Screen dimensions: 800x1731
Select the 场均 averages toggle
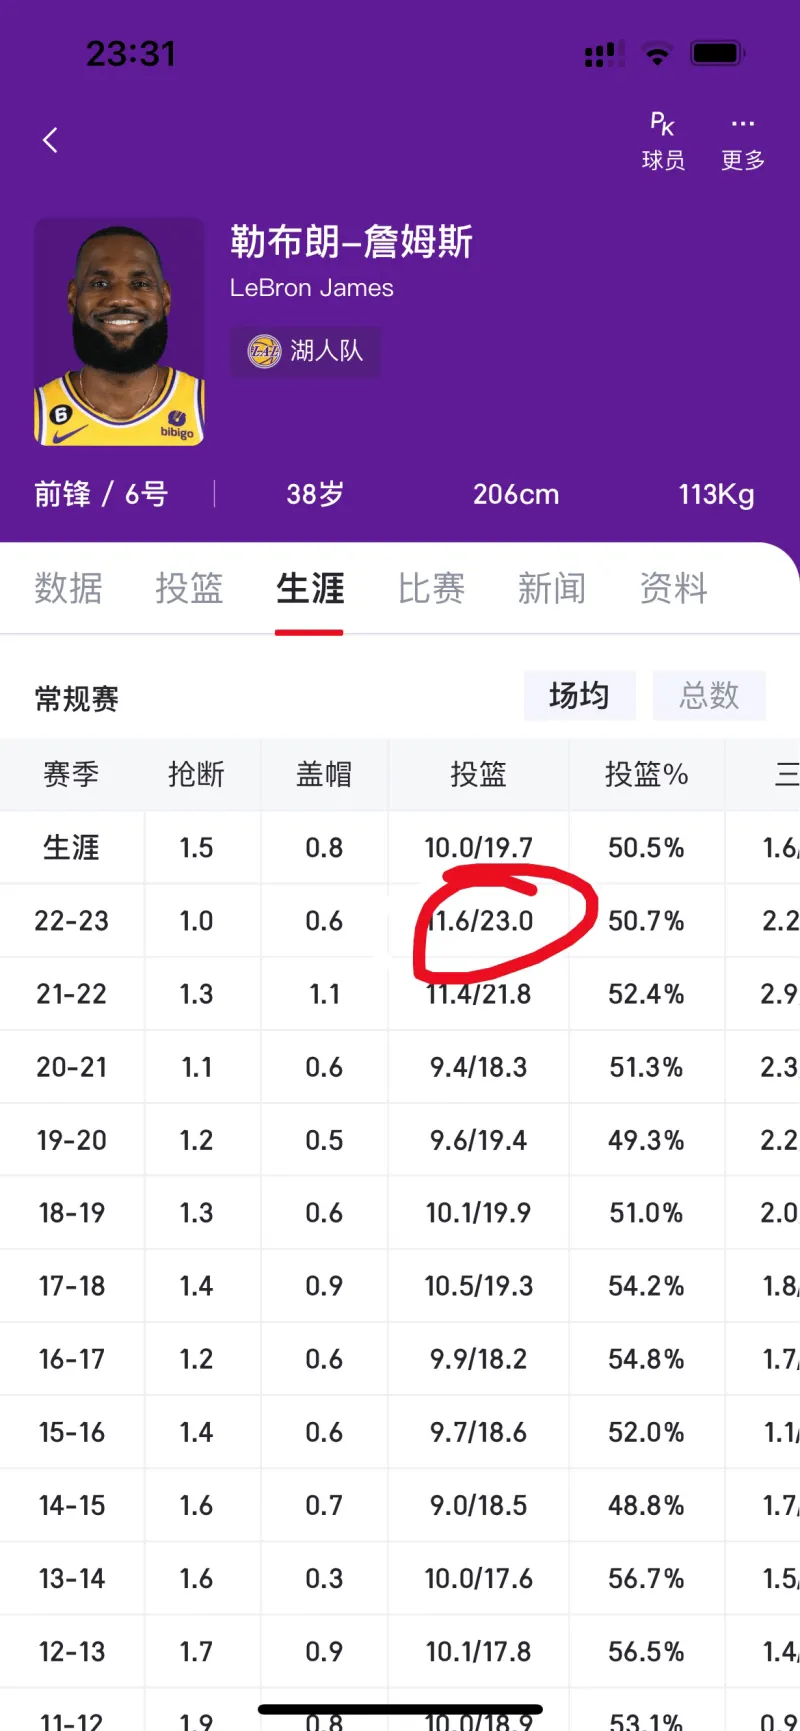click(x=580, y=695)
